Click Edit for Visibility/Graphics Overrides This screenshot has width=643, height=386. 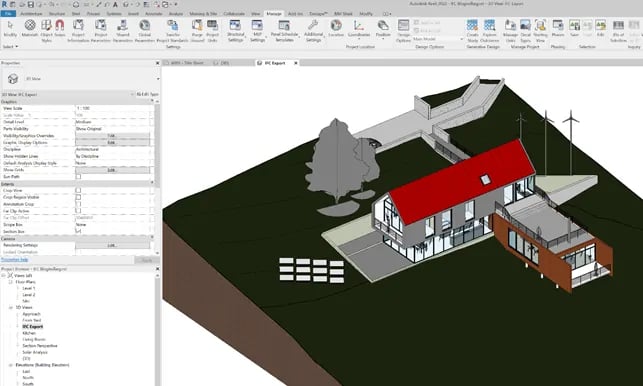click(x=112, y=136)
